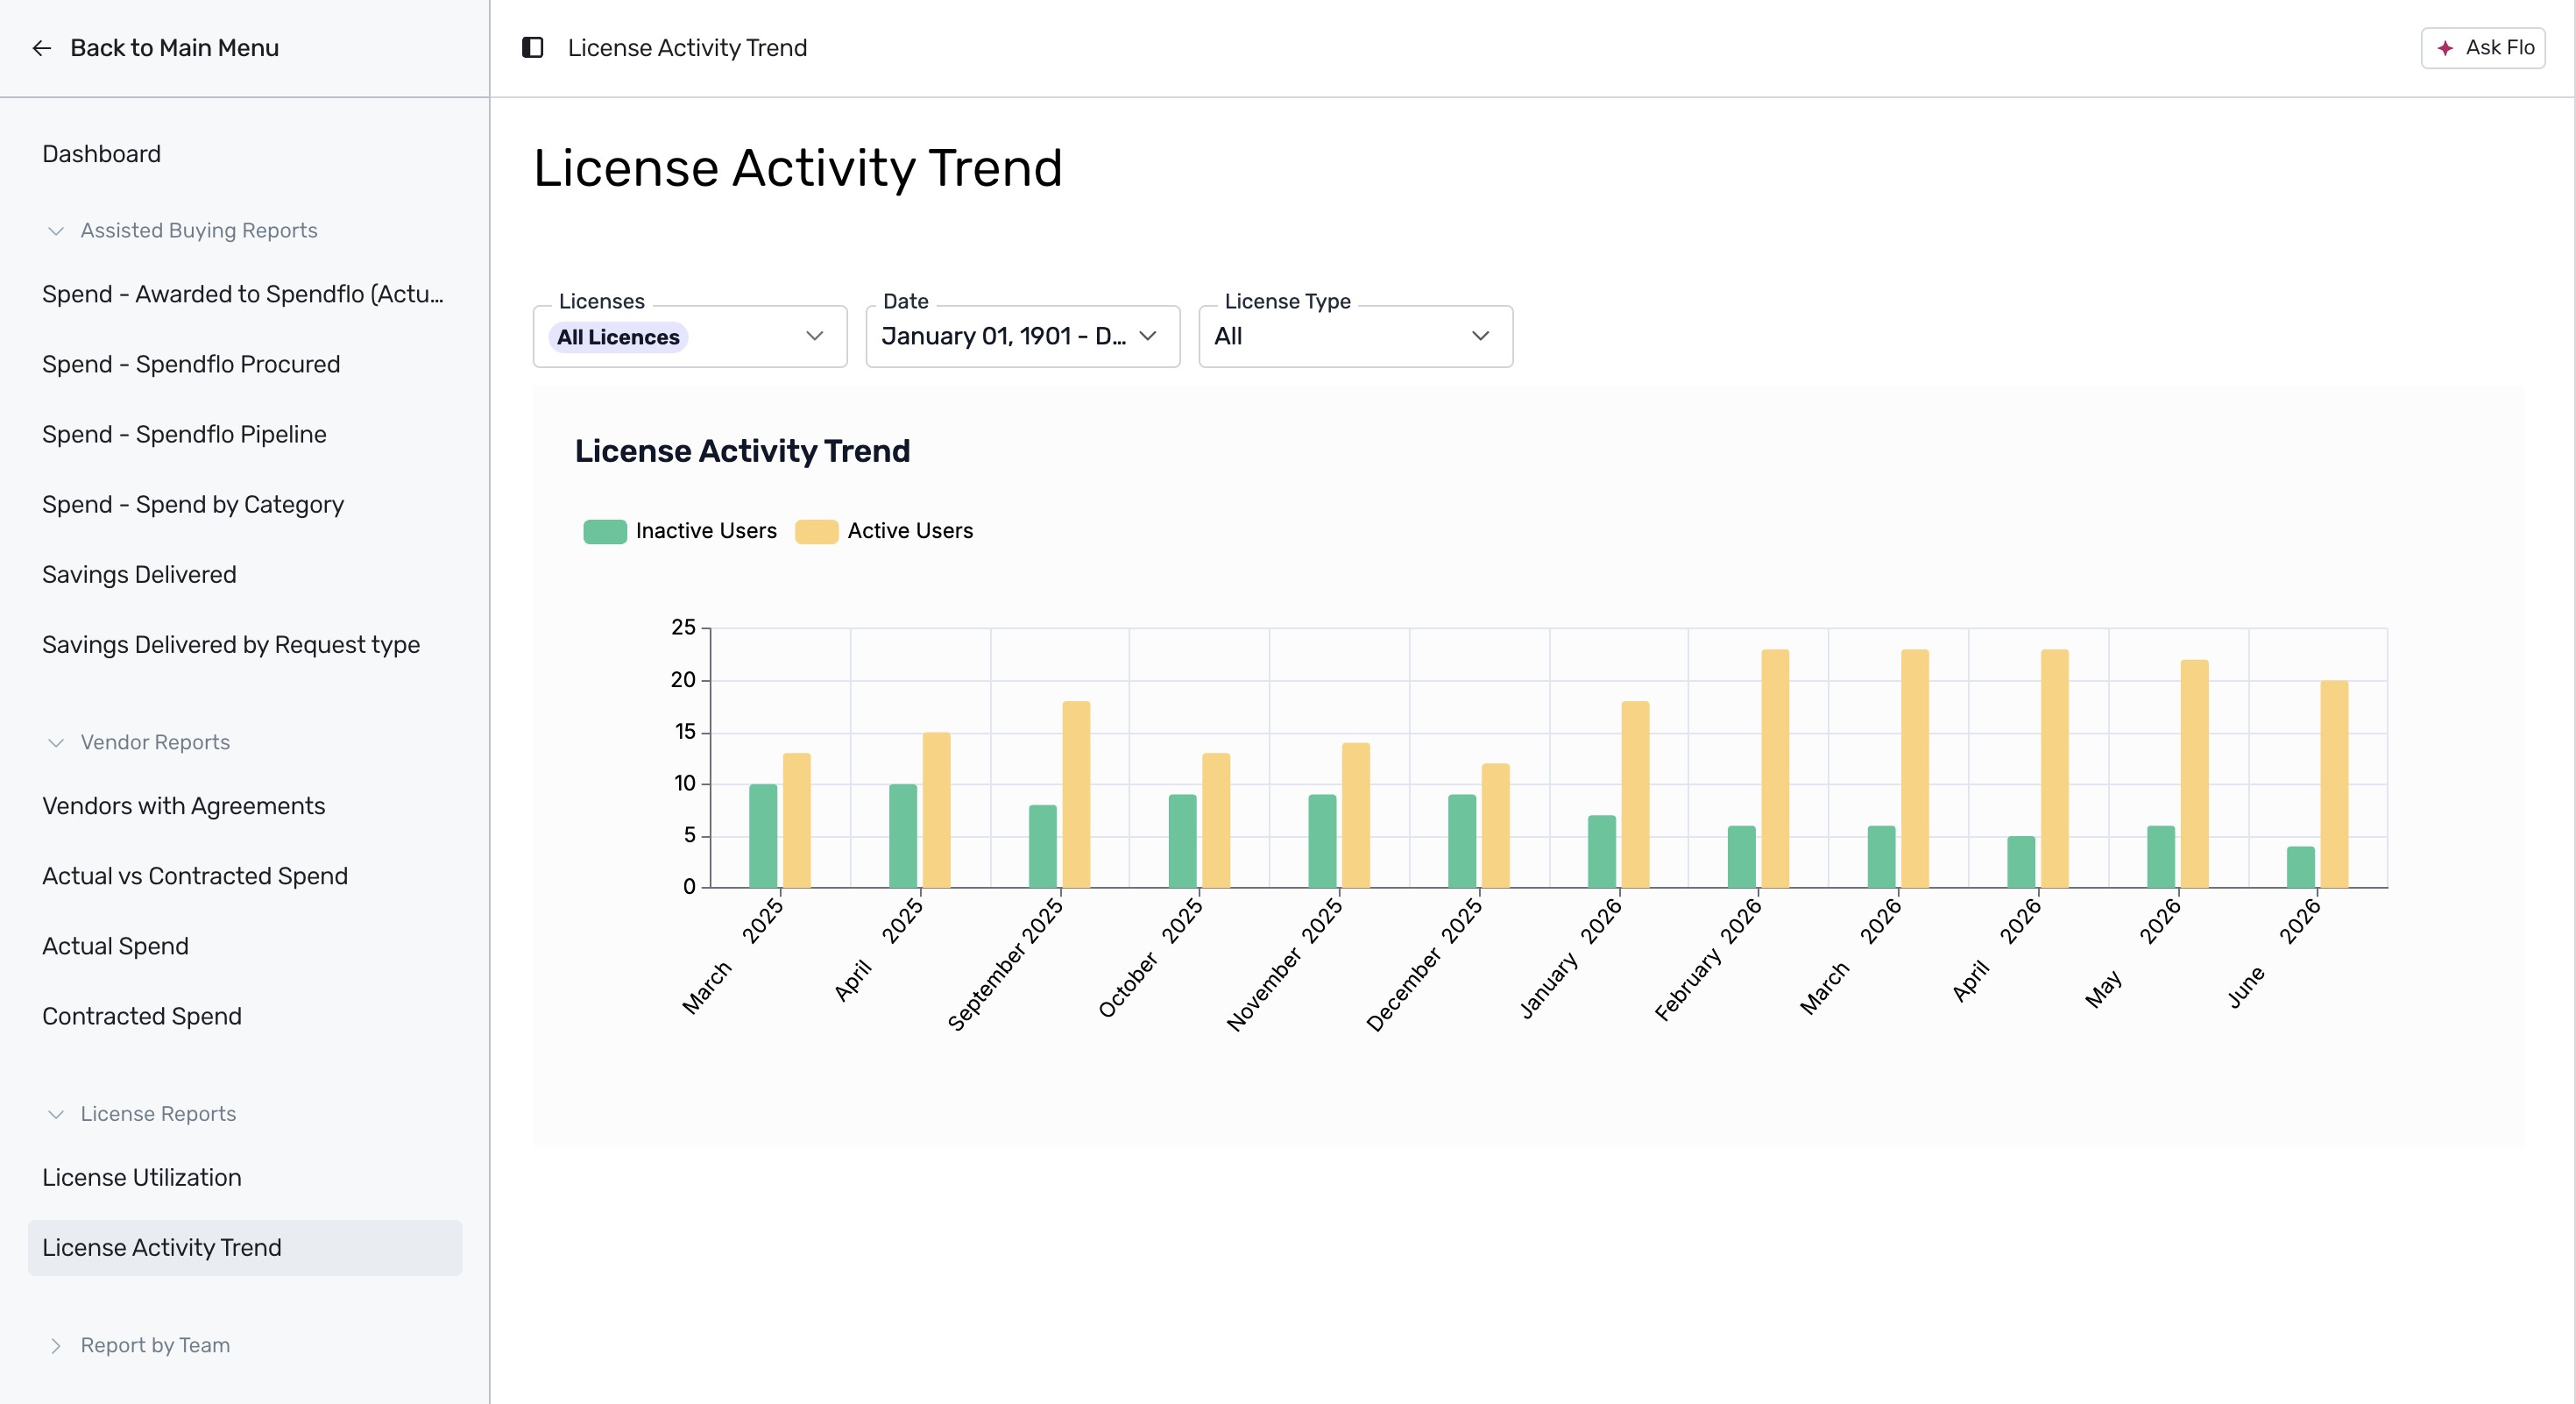This screenshot has width=2576, height=1404.
Task: Click the All Licences chip
Action: tap(618, 337)
